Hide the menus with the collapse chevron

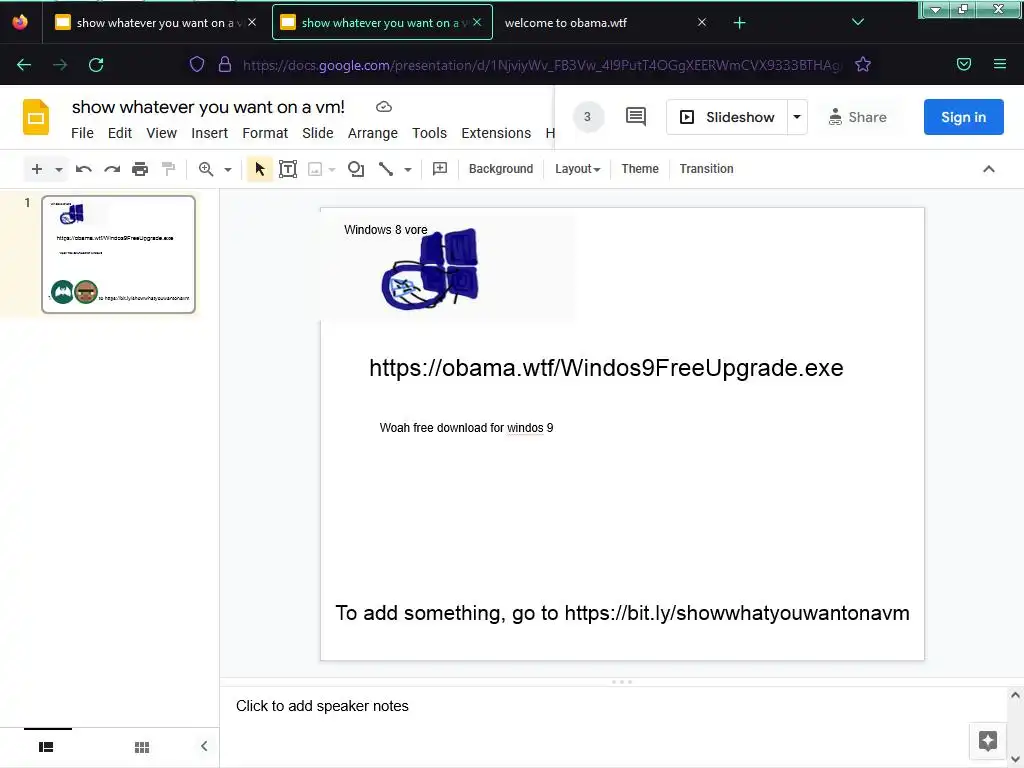(989, 168)
